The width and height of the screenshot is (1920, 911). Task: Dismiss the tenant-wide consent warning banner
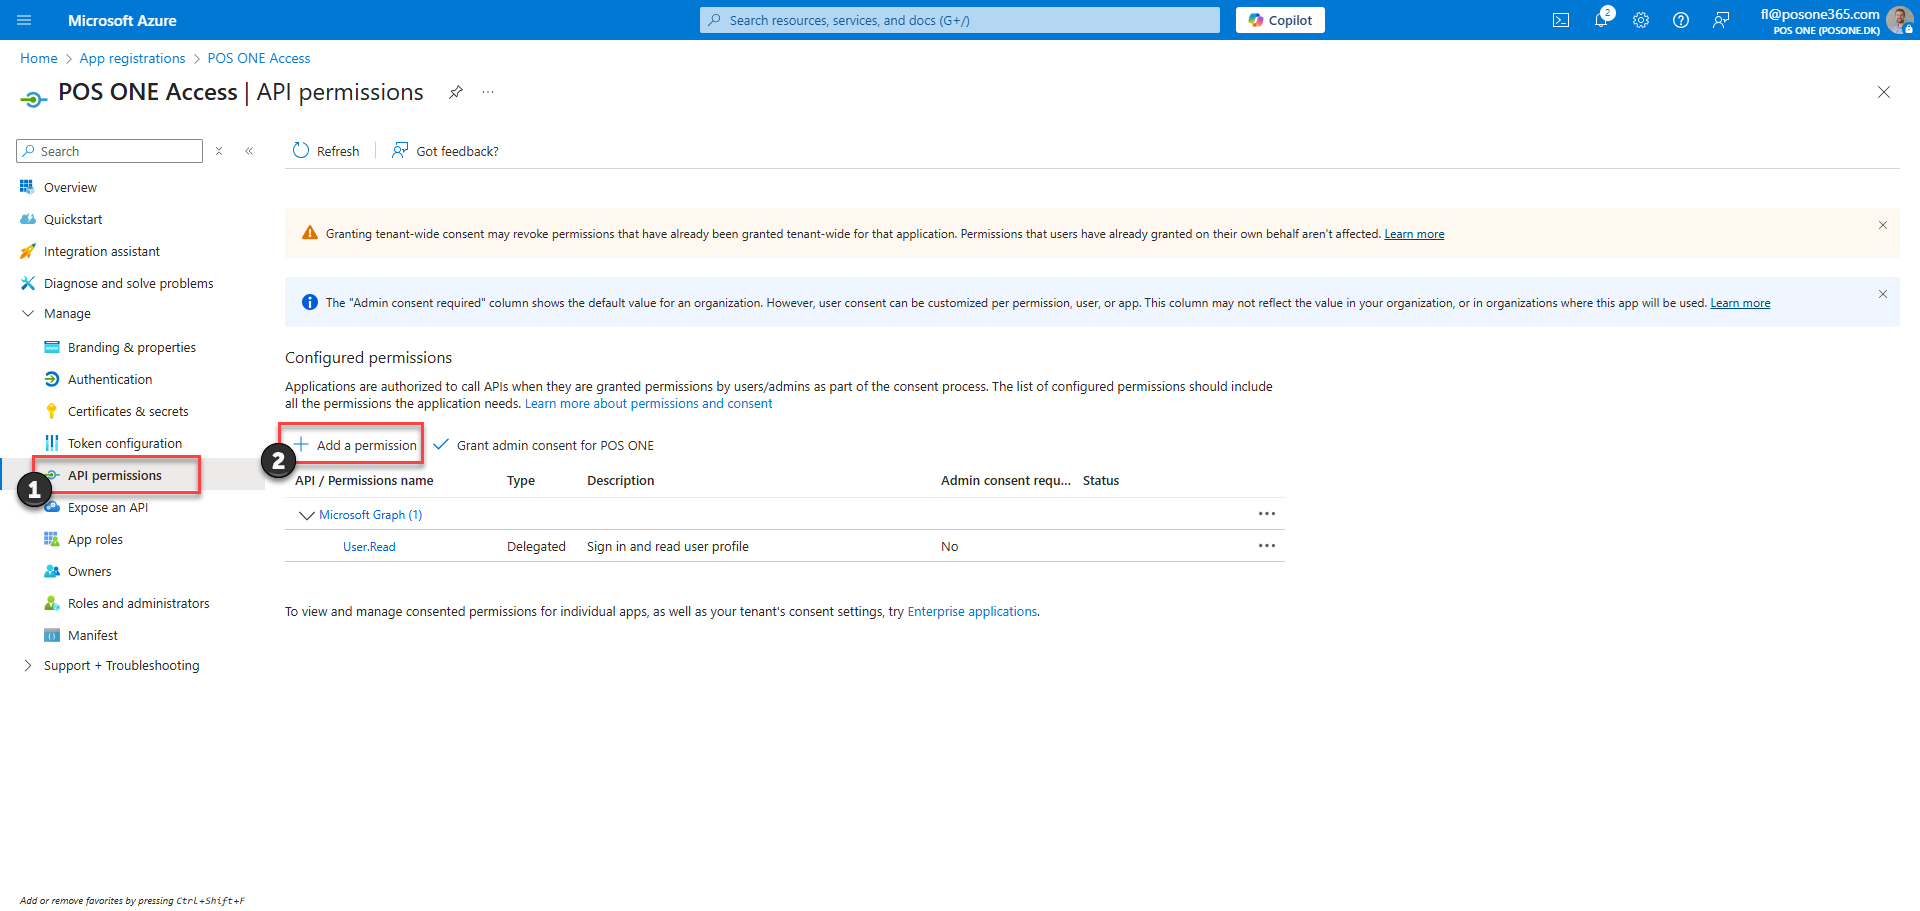pos(1883,225)
